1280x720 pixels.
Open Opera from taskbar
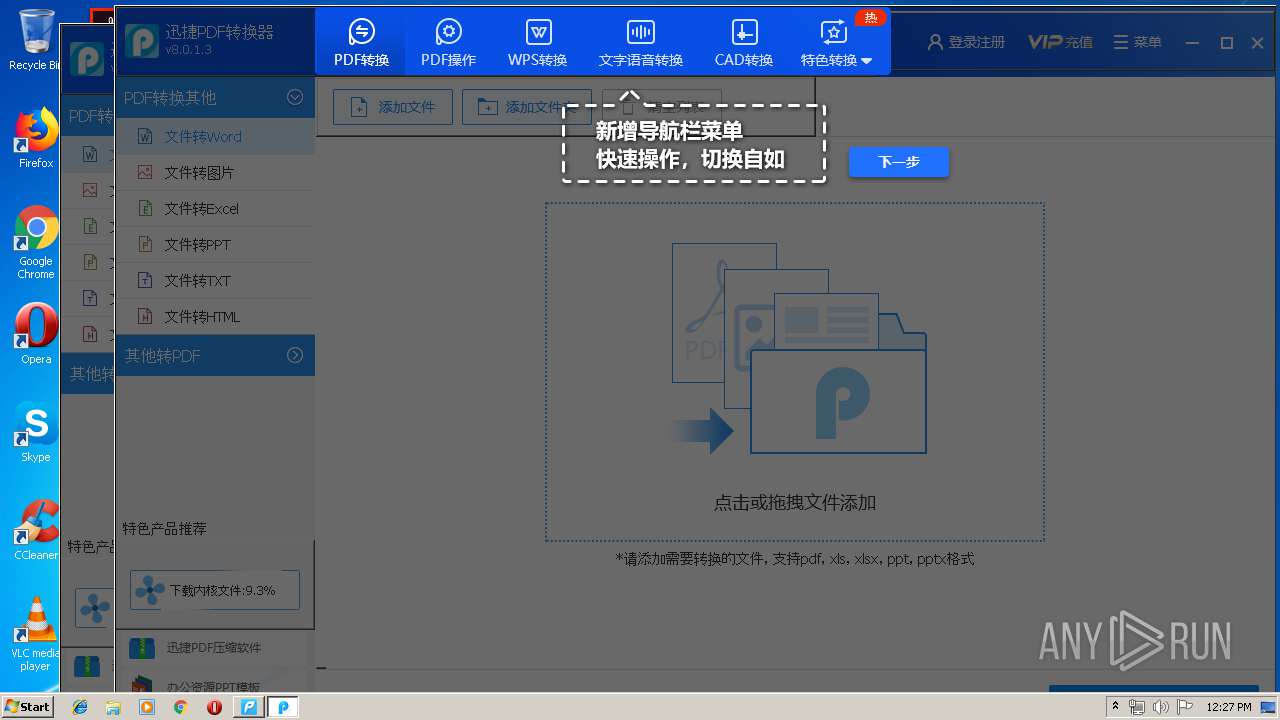[x=214, y=707]
